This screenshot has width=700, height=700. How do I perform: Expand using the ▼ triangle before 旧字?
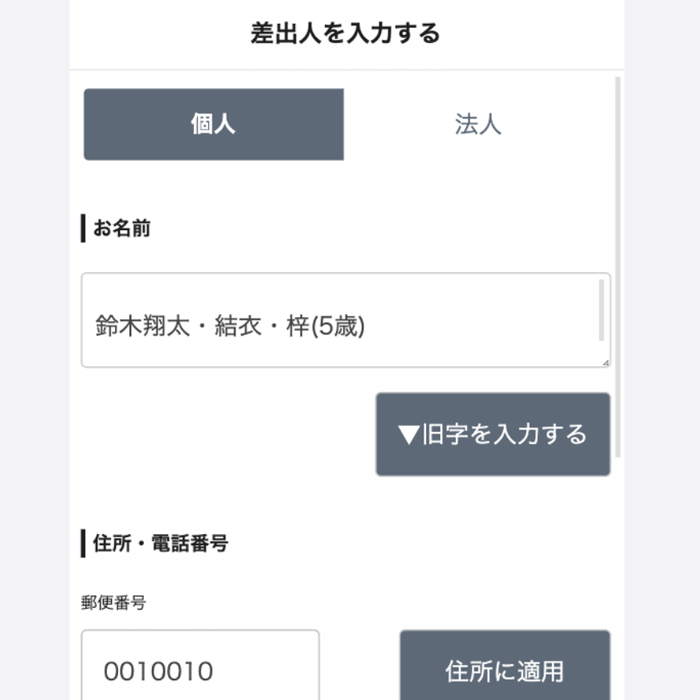(x=408, y=435)
